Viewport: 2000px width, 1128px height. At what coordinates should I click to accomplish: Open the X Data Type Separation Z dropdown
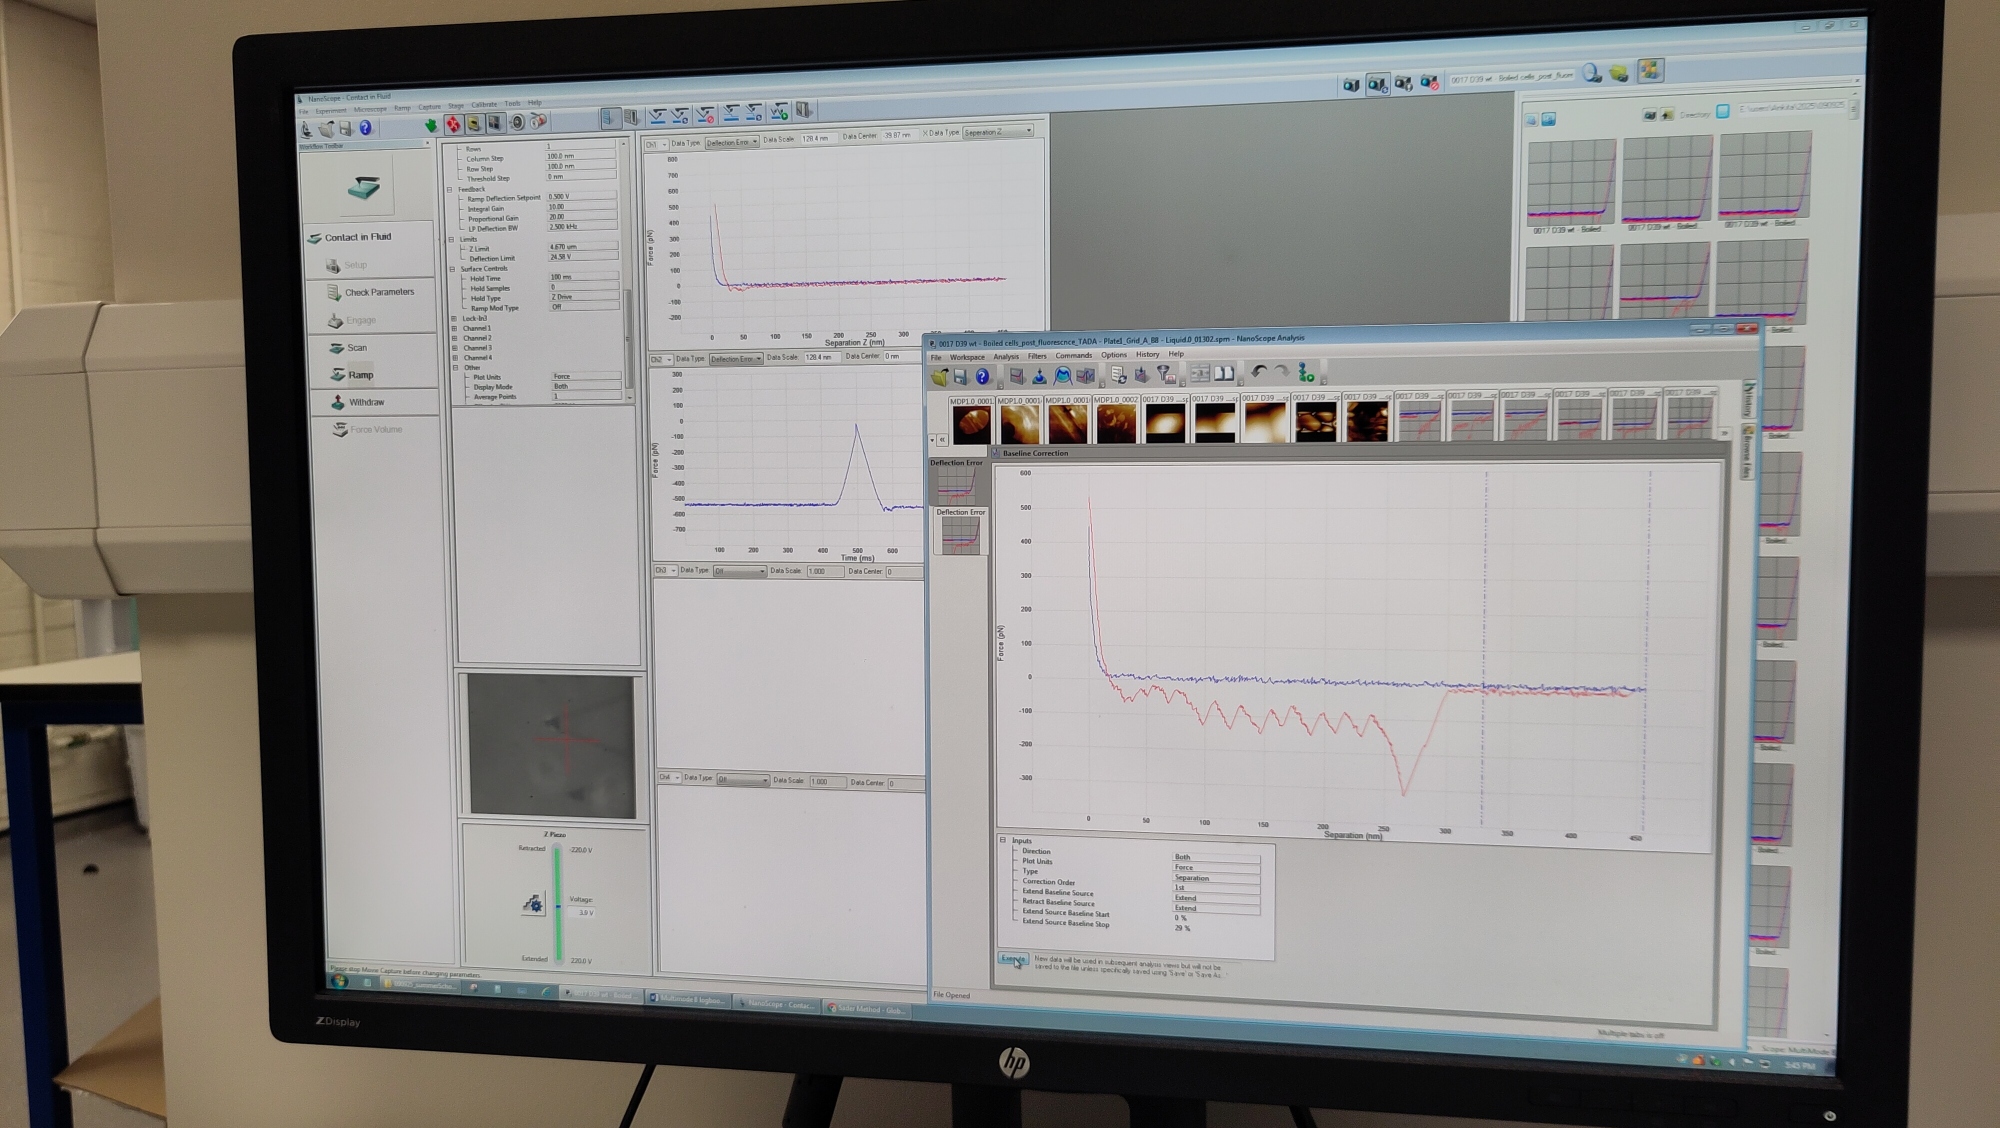998,132
